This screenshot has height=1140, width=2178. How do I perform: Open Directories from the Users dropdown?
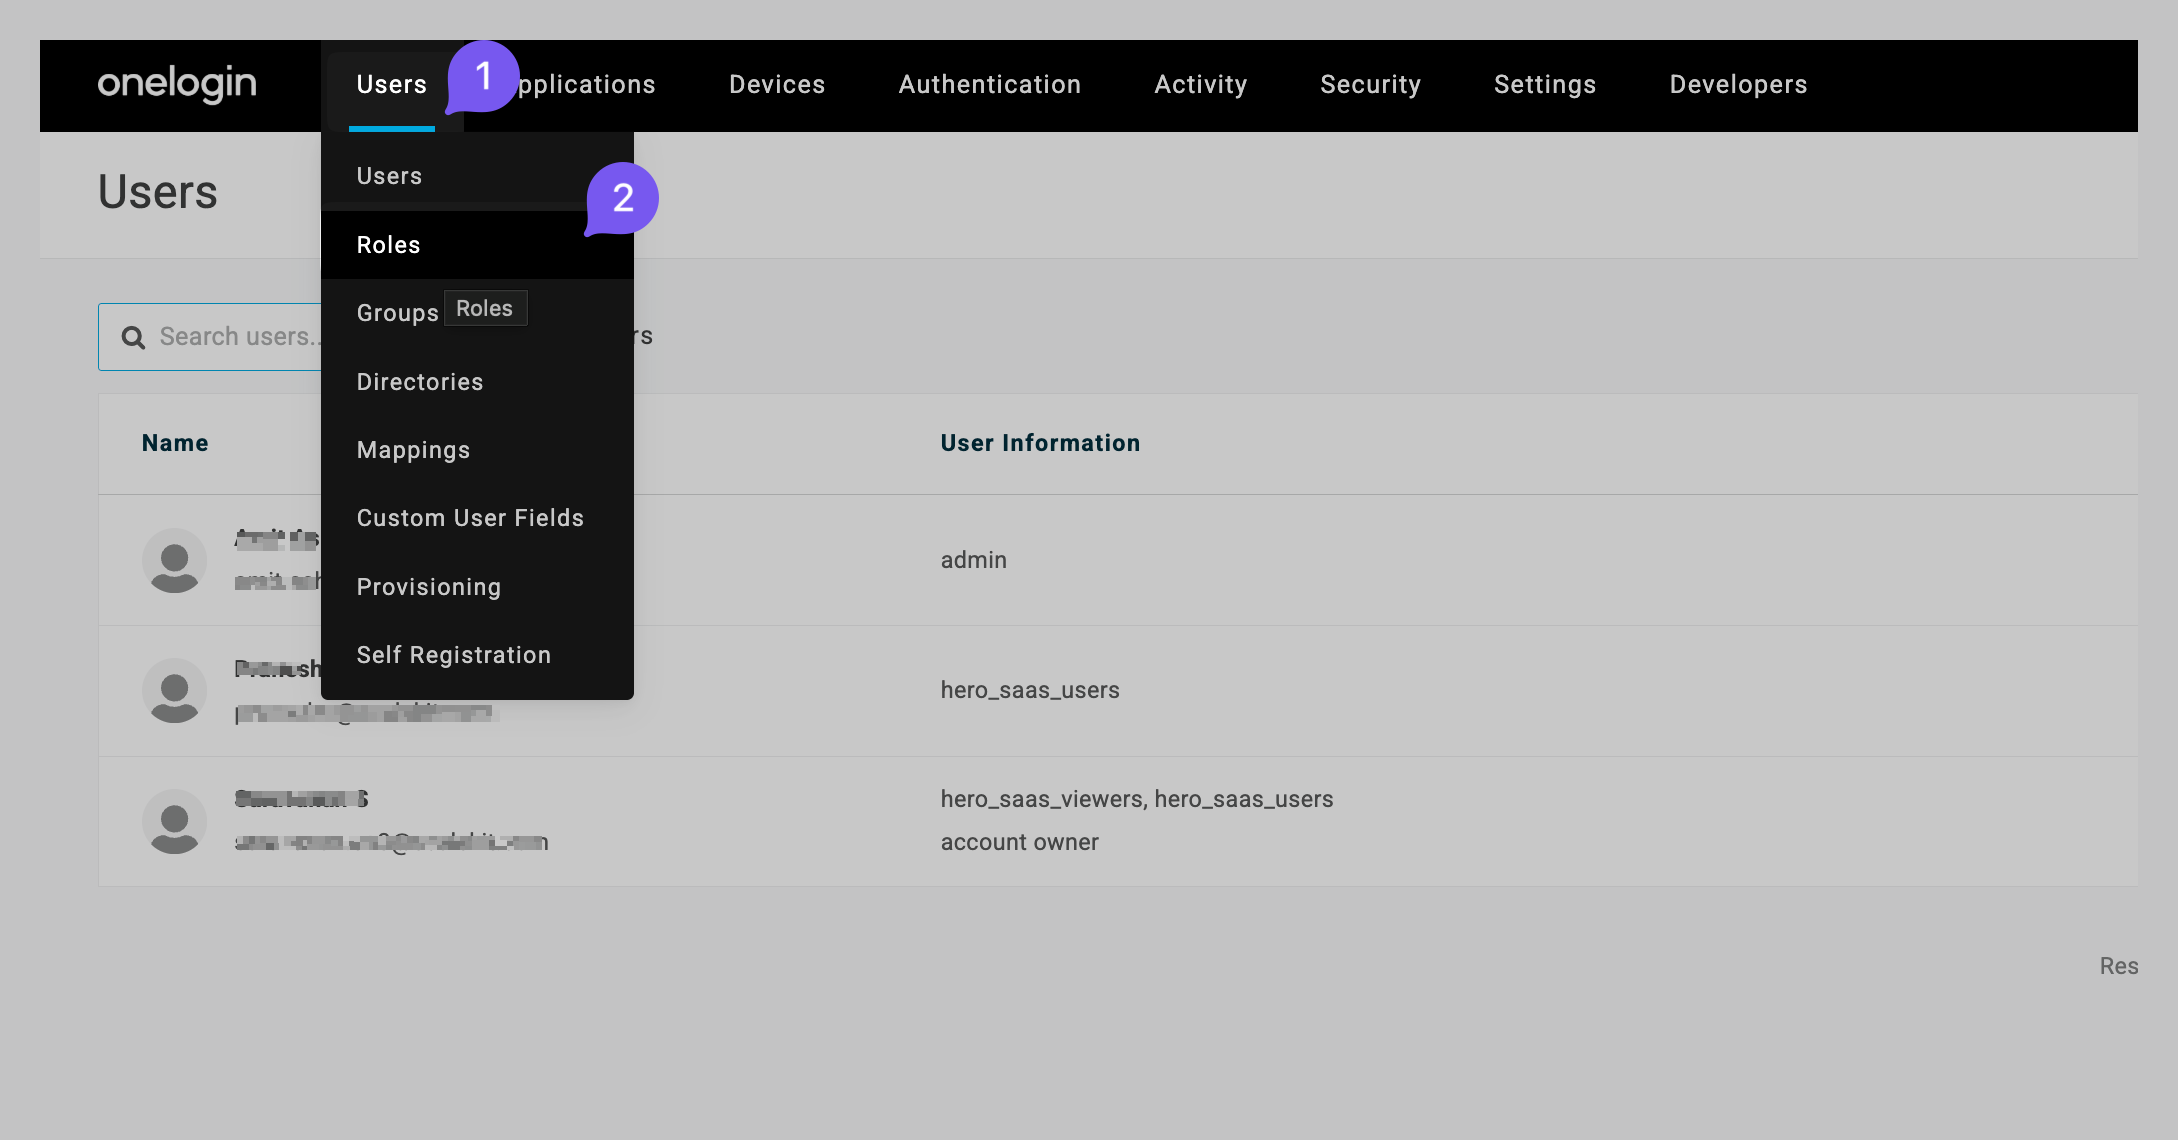pos(419,381)
